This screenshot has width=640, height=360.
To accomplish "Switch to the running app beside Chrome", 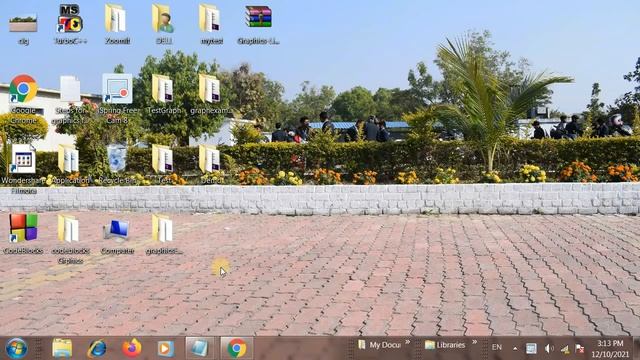I will coord(200,348).
